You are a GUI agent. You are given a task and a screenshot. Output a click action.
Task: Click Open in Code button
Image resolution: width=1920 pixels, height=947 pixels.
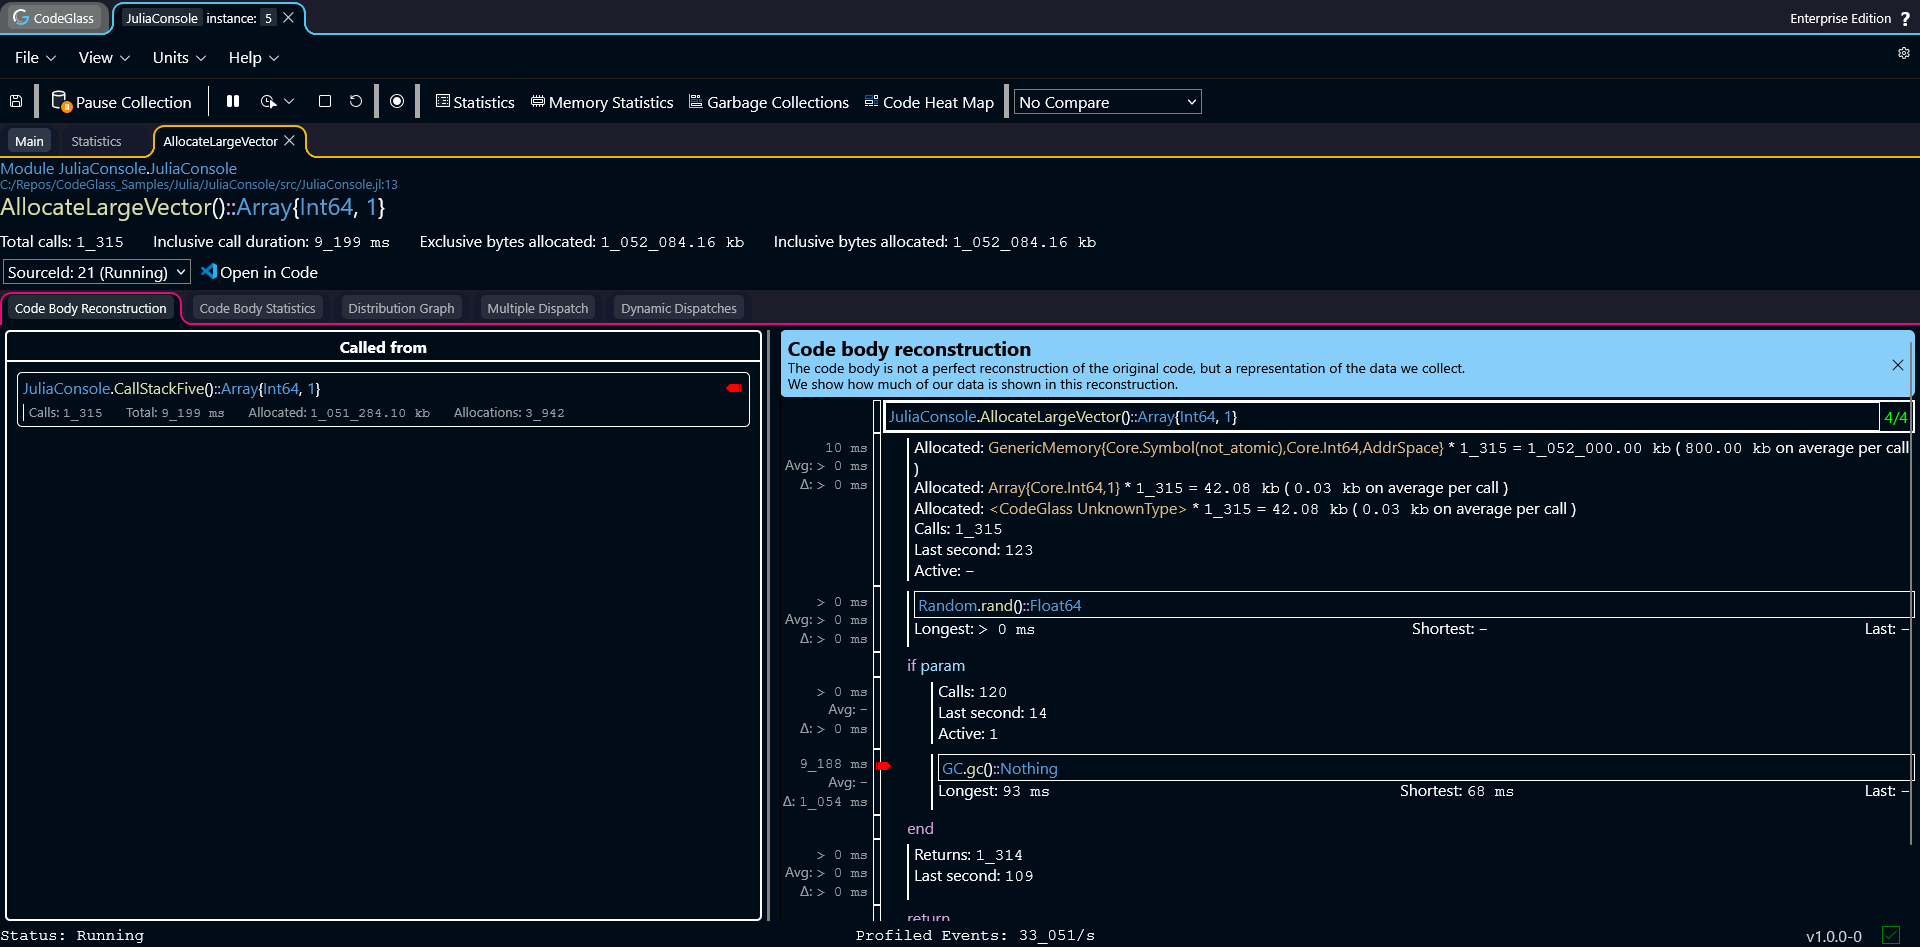click(259, 272)
